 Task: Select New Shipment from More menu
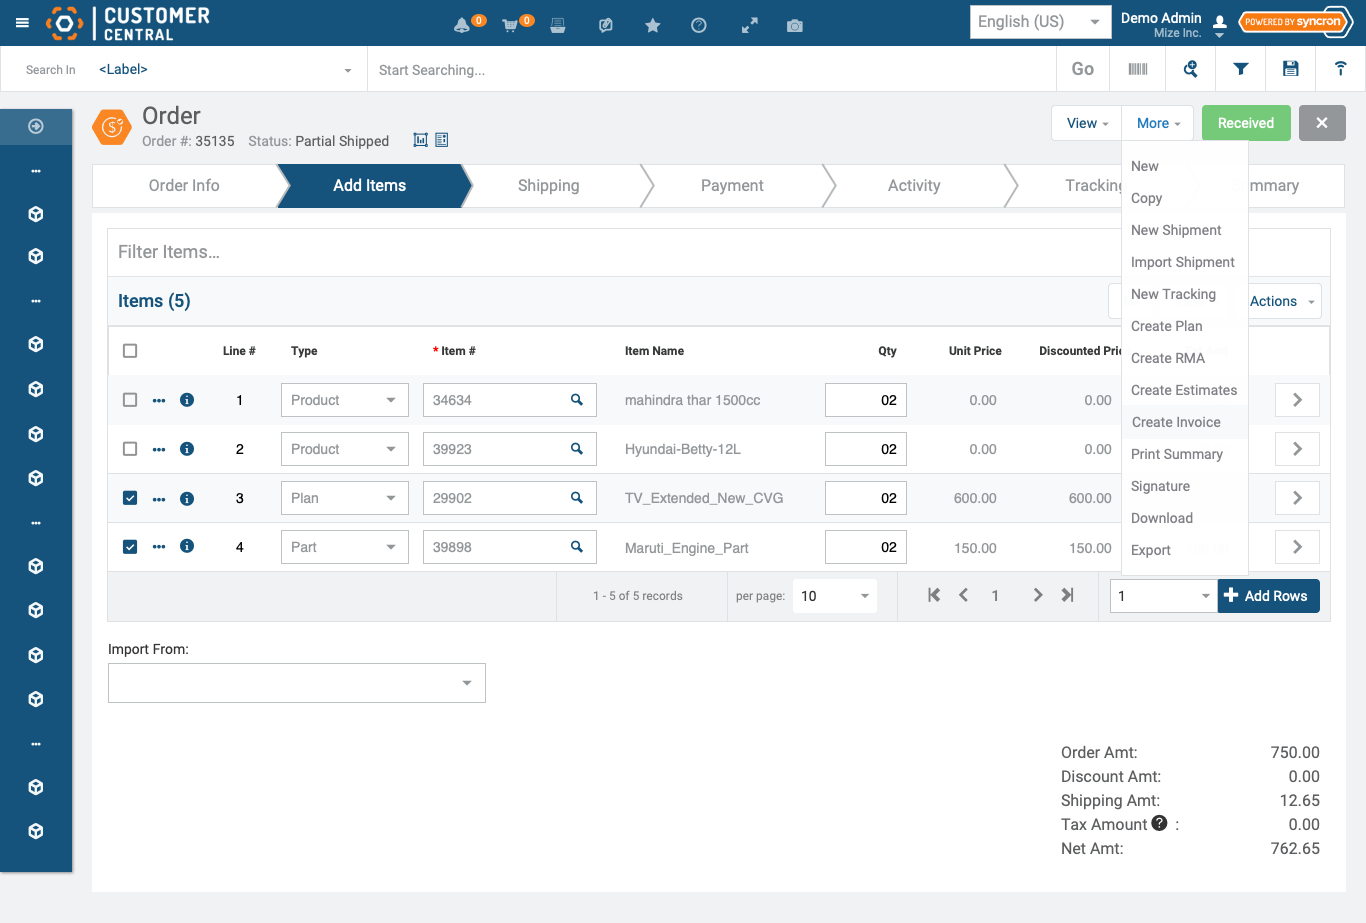pyautogui.click(x=1176, y=230)
